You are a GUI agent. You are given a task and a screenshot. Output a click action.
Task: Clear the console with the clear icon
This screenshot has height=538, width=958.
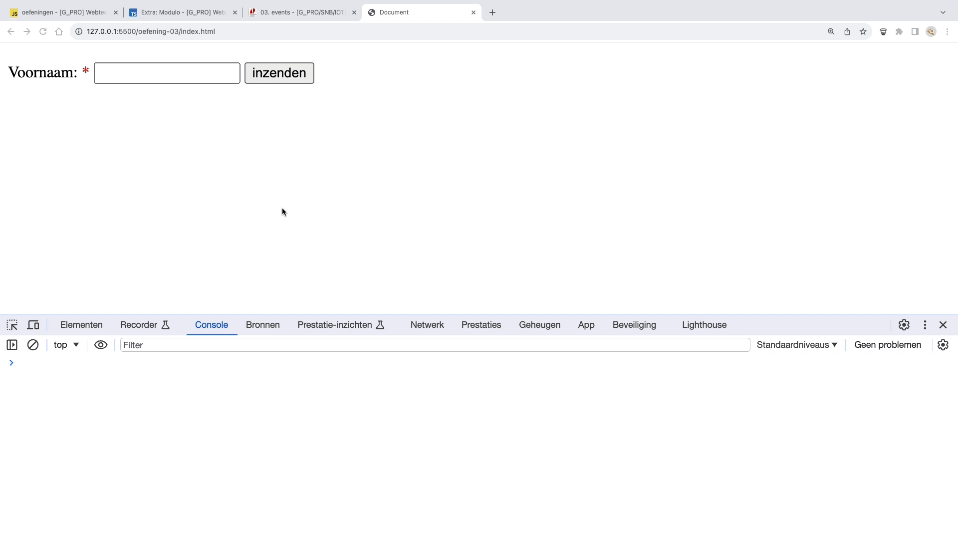(33, 345)
